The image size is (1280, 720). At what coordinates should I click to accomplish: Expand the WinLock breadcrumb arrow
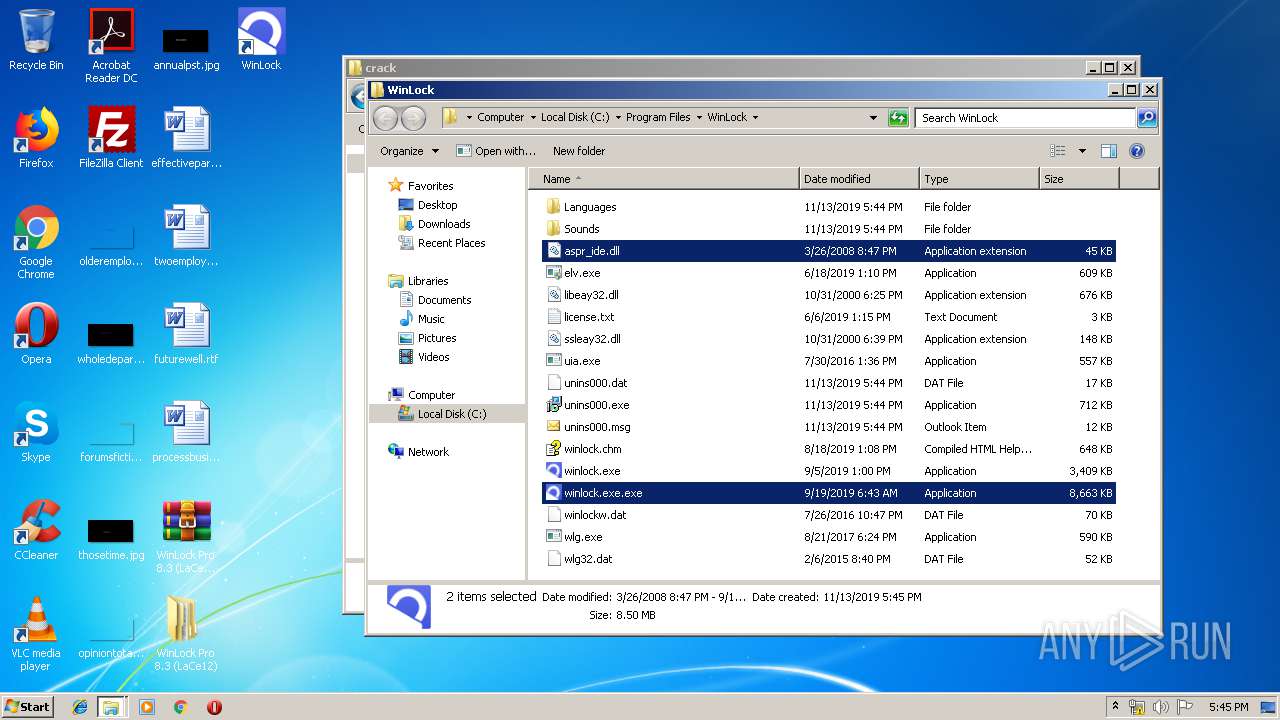[755, 118]
